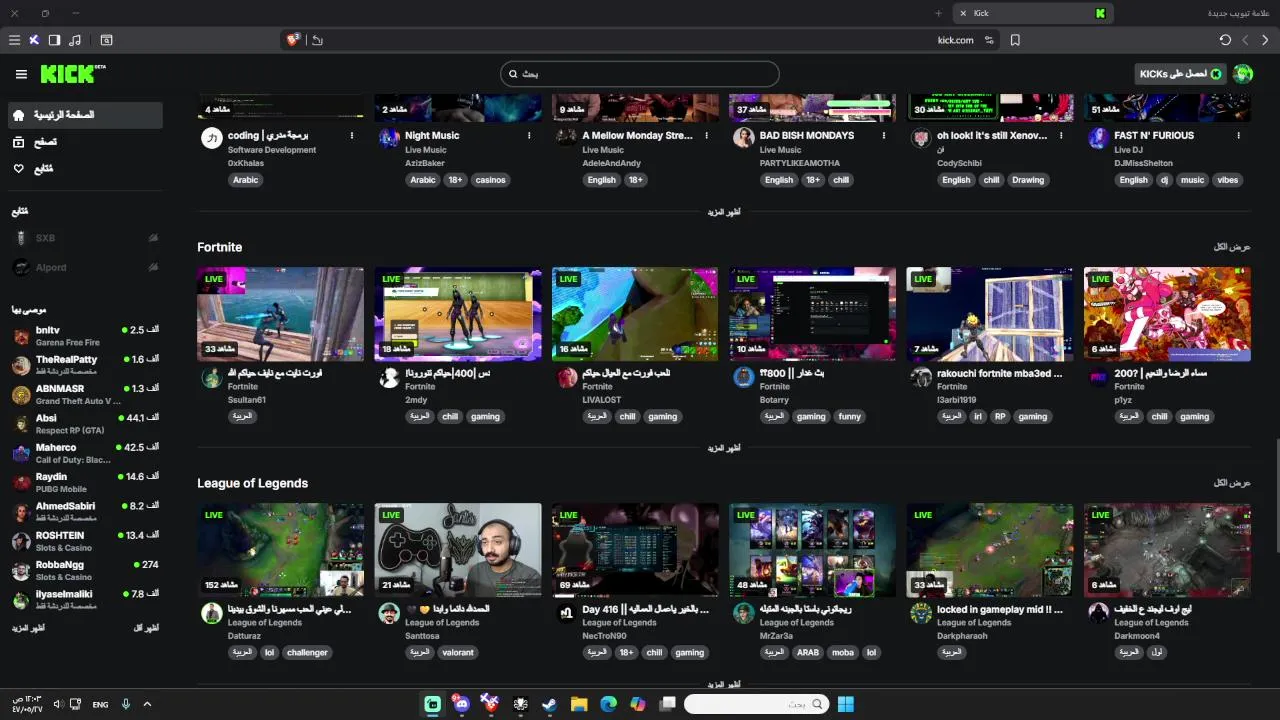Image resolution: width=1280 pixels, height=720 pixels.
Task: Open the site settings icon beside kick.com
Action: click(x=989, y=40)
